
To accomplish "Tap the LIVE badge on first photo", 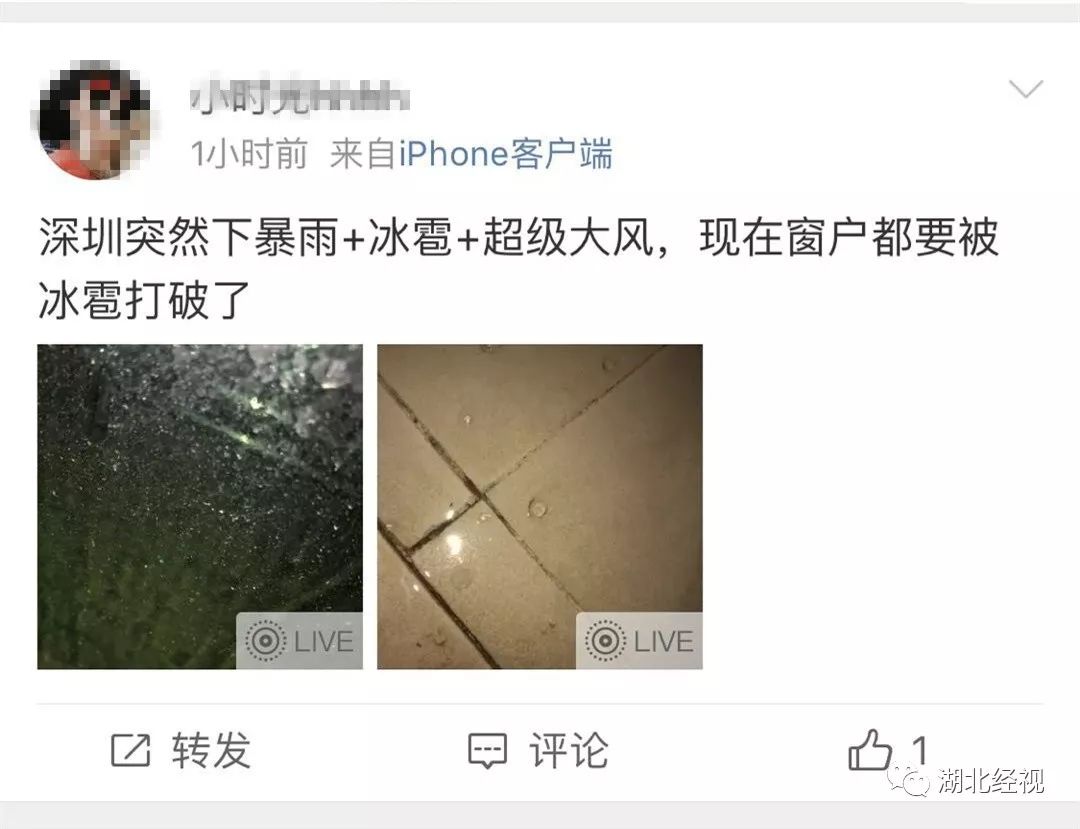I will 300,640.
